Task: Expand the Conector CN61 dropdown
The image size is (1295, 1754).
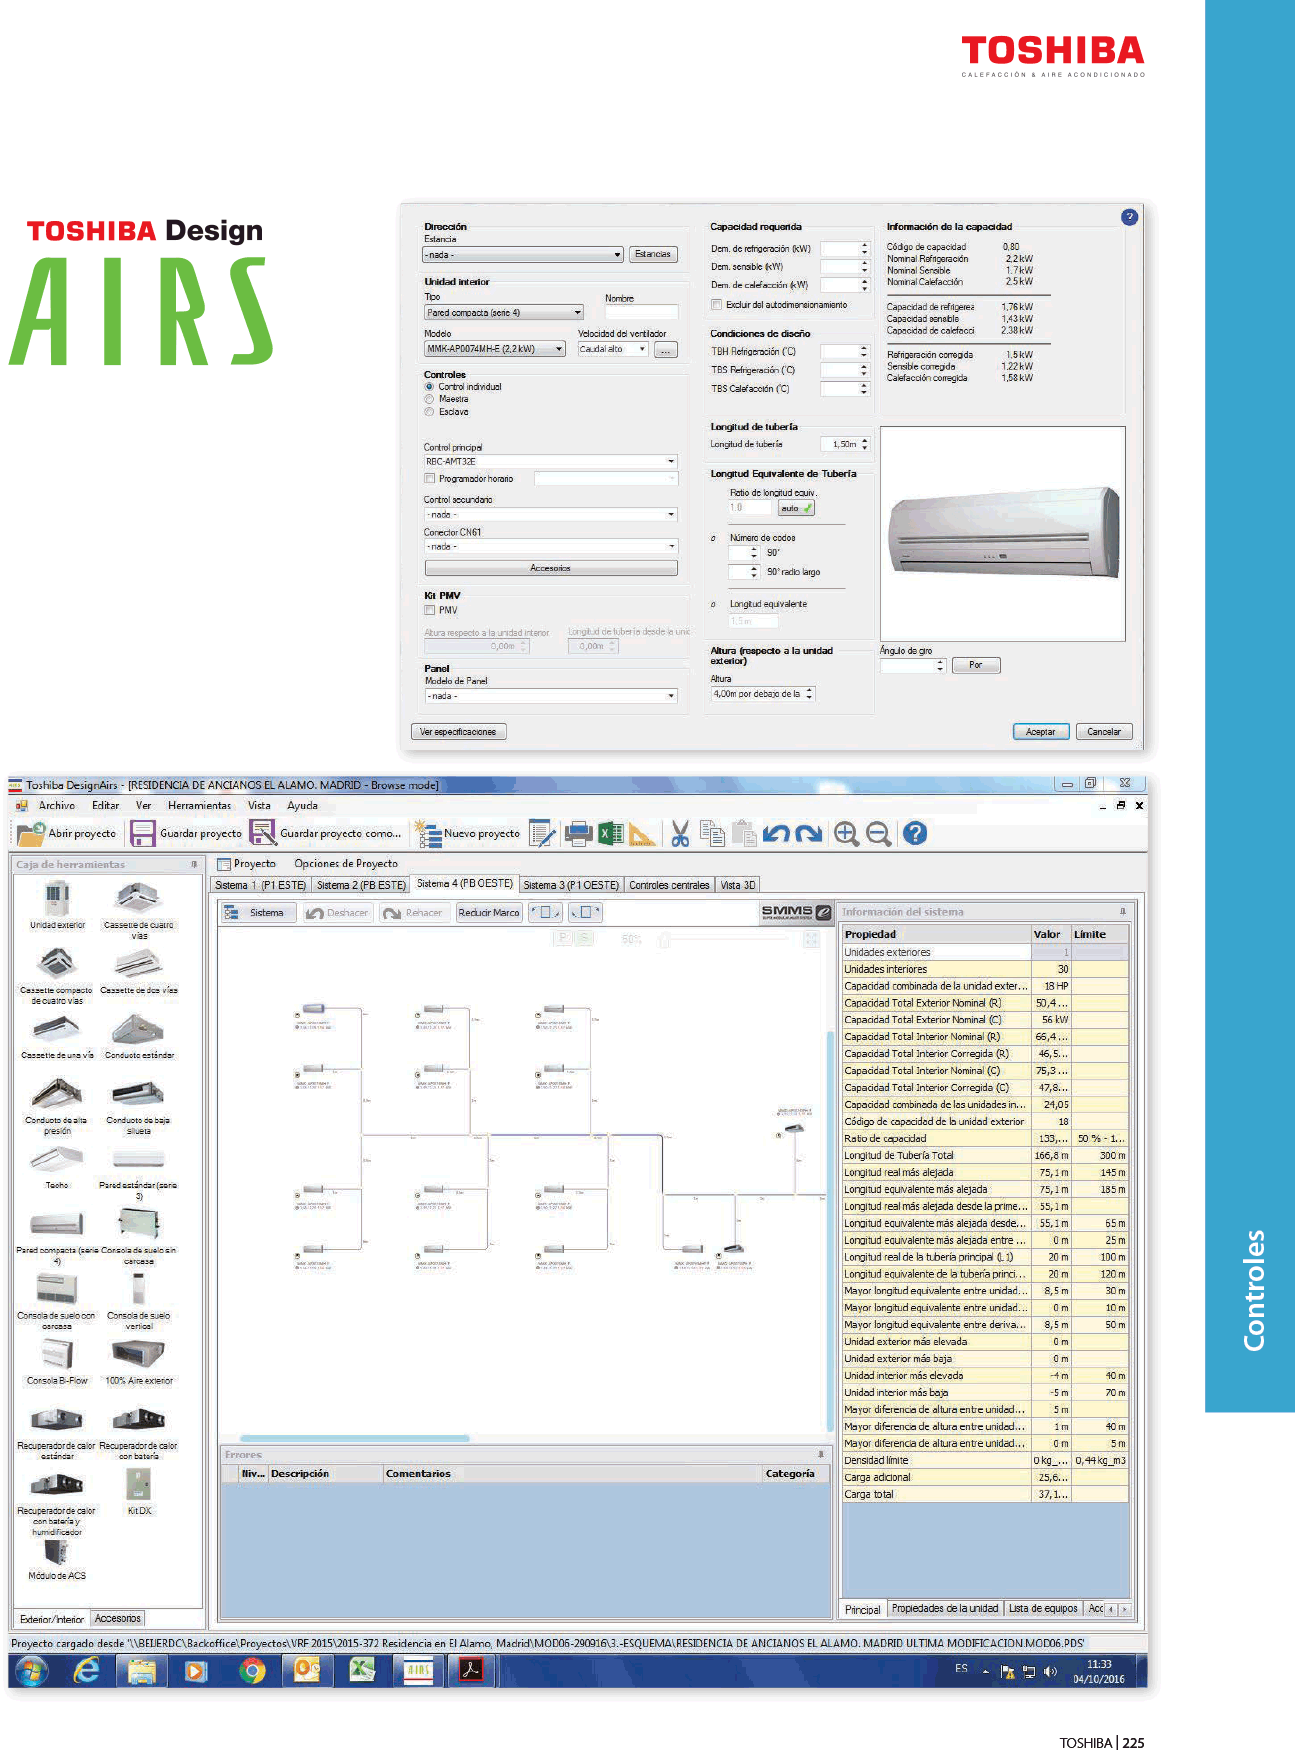Action: coord(550,546)
